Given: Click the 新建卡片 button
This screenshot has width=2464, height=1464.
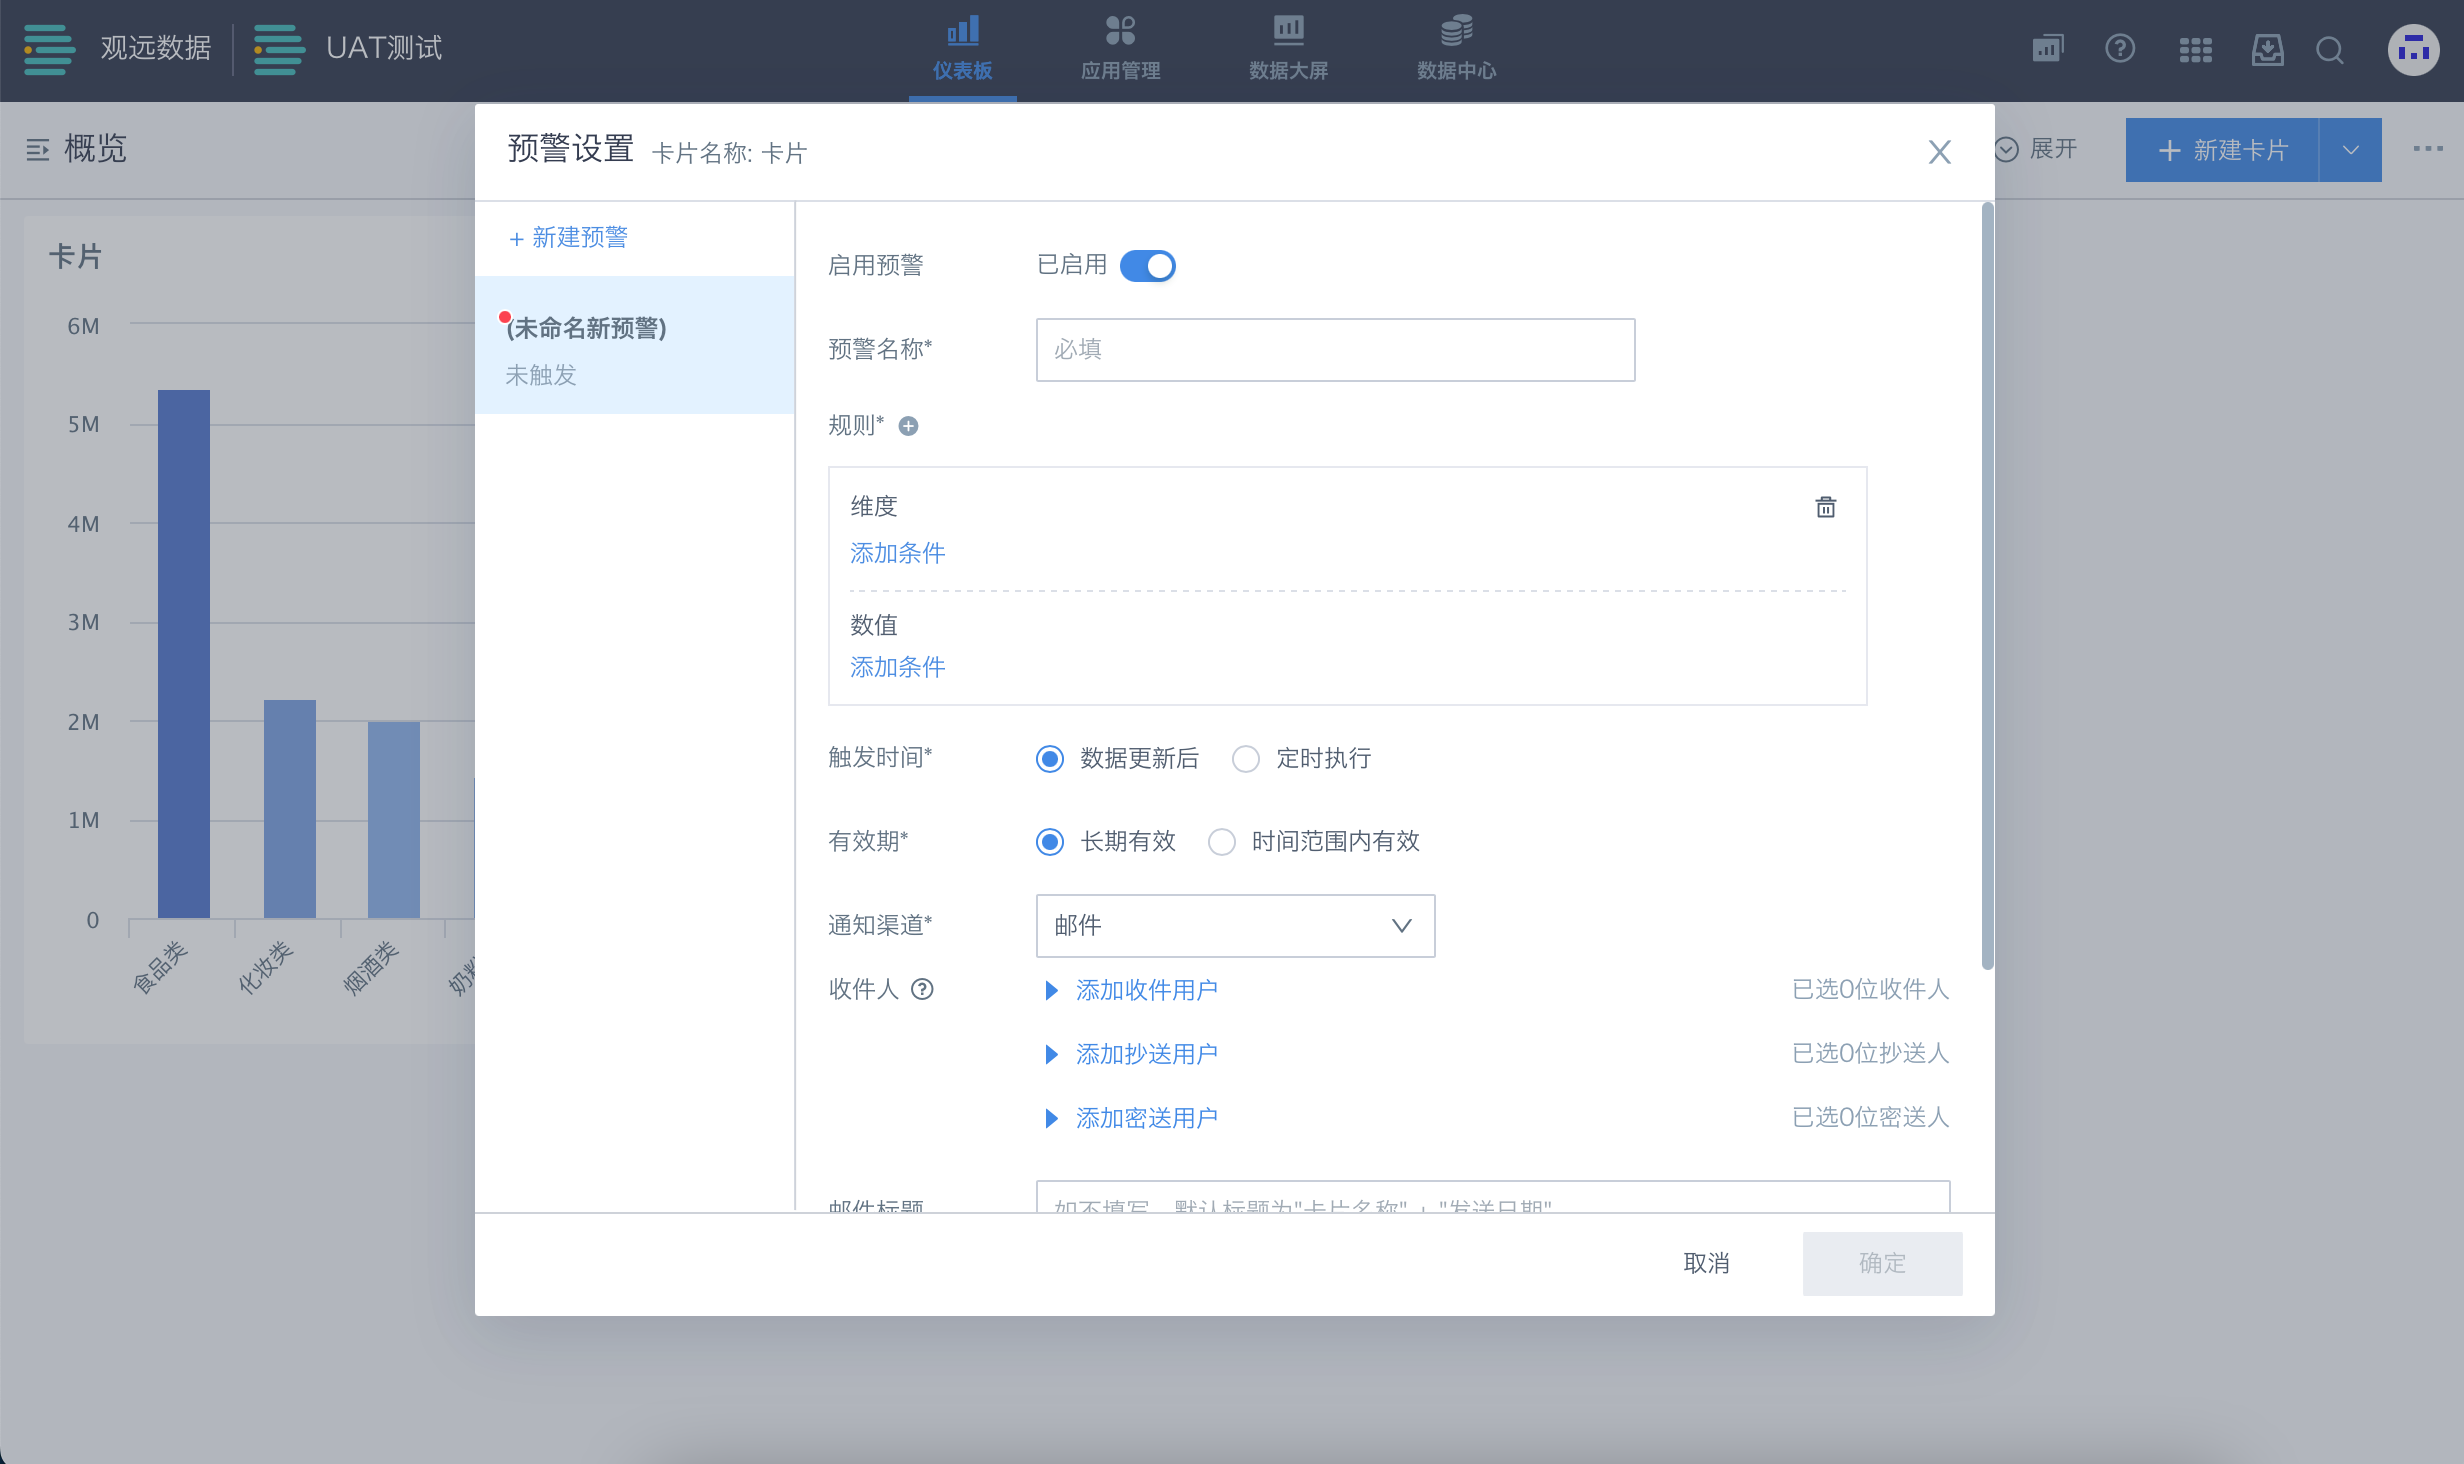Looking at the screenshot, I should 2222,150.
